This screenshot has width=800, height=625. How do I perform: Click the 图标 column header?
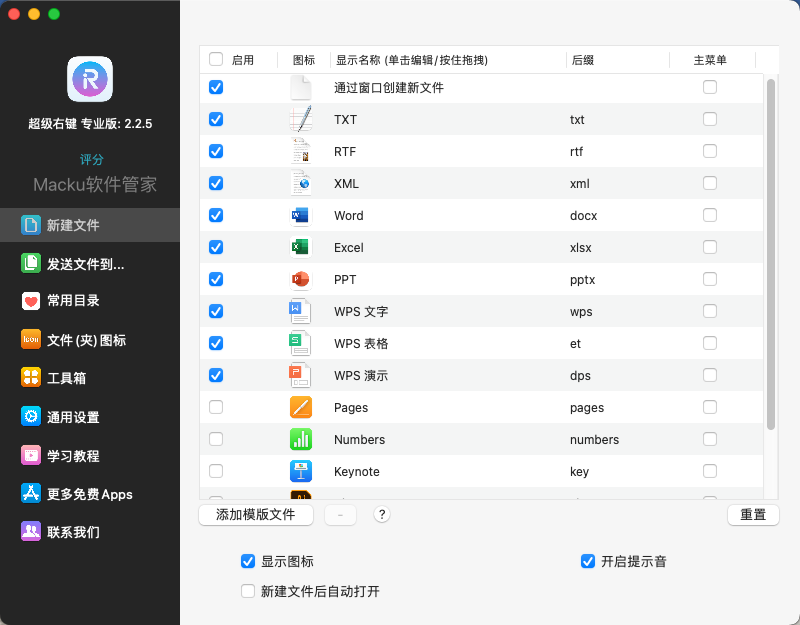304,60
